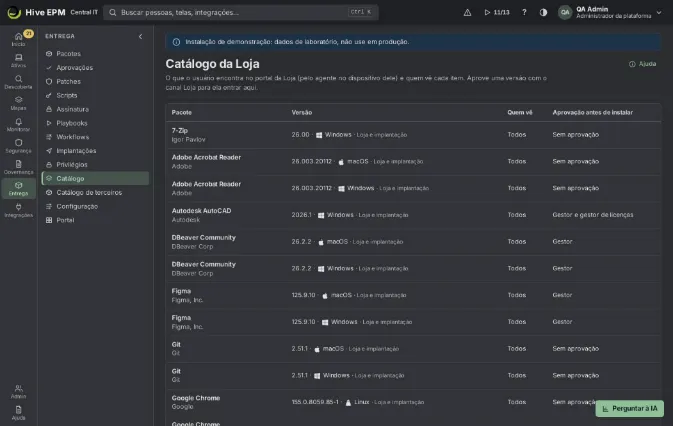Viewport: 673px width, 426px height.
Task: Open Privilégios in the Entrega menu
Action: 95,164
